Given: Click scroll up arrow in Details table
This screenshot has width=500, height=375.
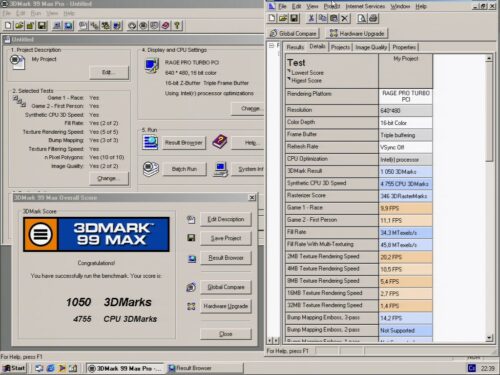Looking at the screenshot, I should pyautogui.click(x=489, y=58).
